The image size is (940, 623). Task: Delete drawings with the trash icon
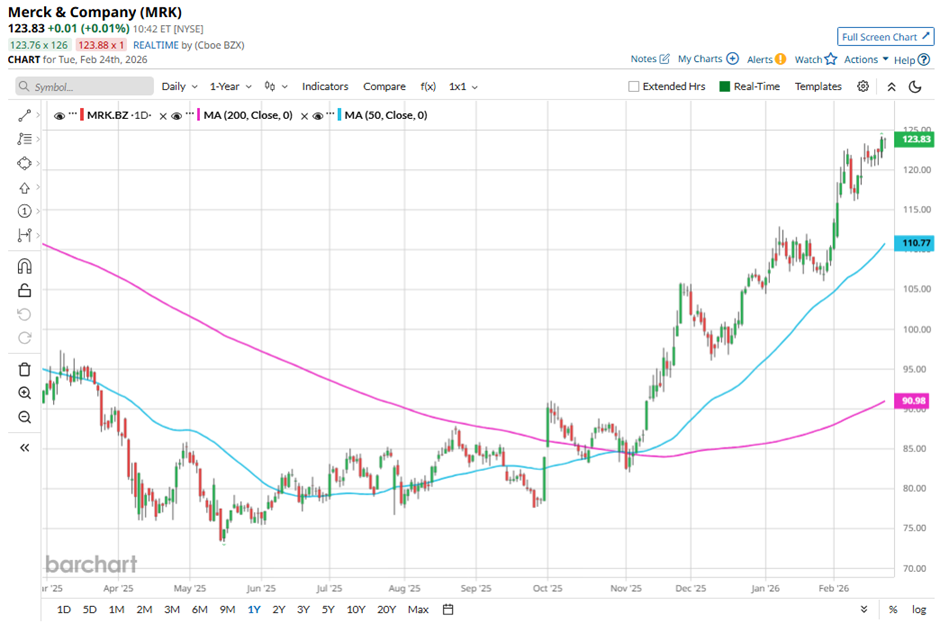point(25,369)
